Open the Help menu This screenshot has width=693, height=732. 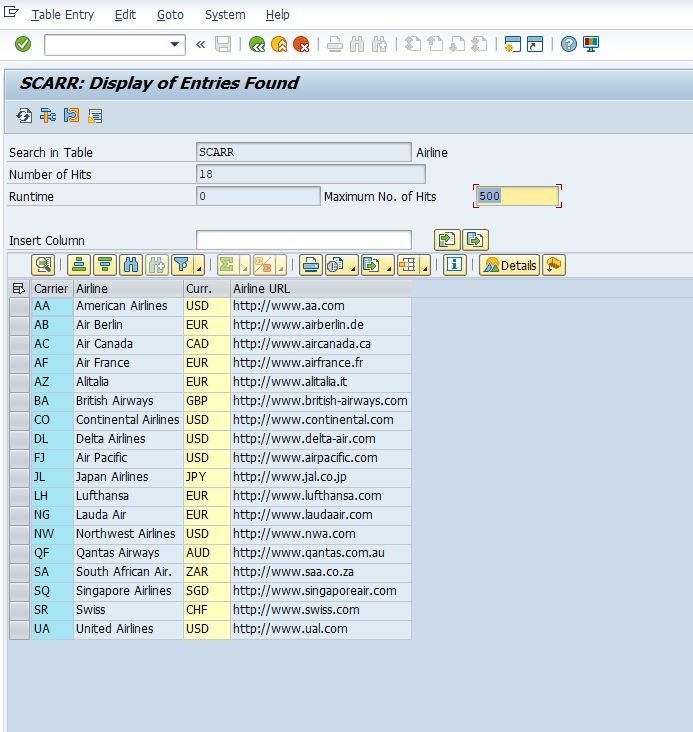point(277,15)
